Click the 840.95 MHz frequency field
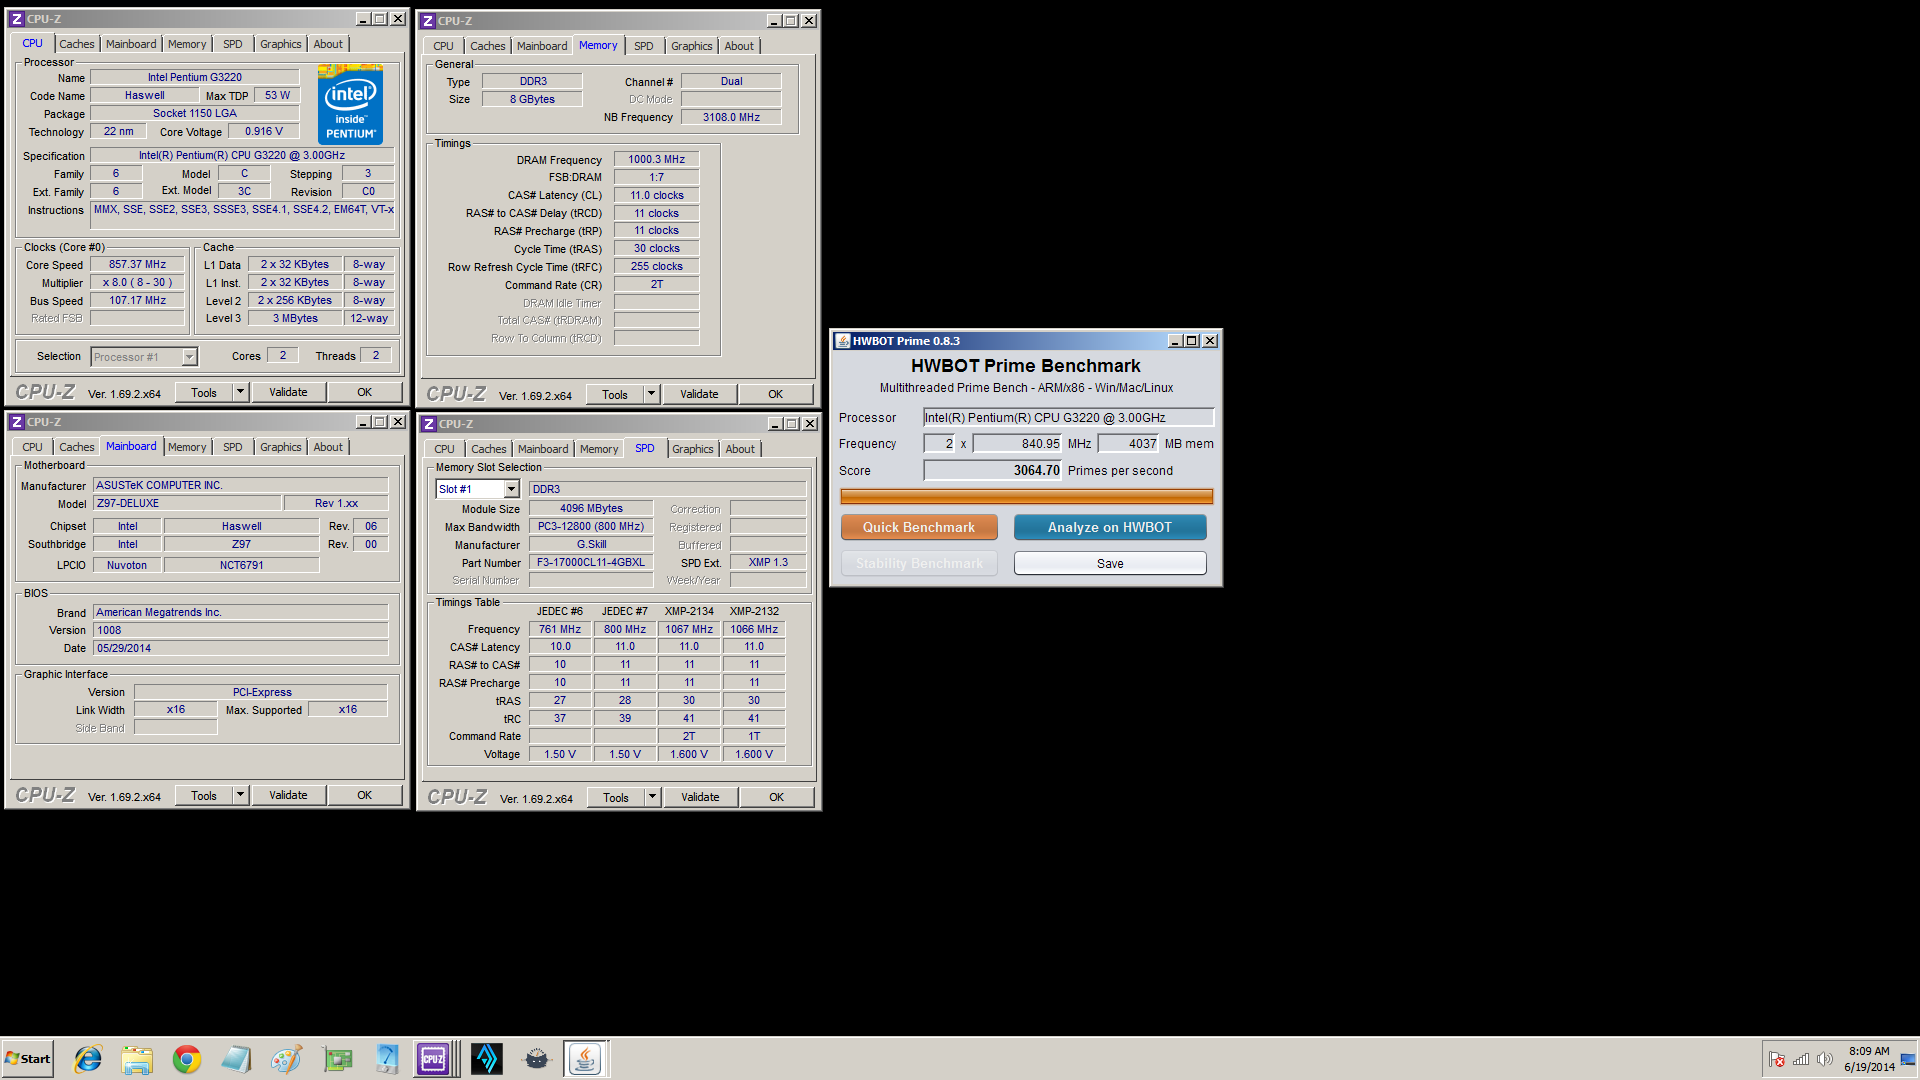The height and width of the screenshot is (1080, 1920). [x=1017, y=444]
